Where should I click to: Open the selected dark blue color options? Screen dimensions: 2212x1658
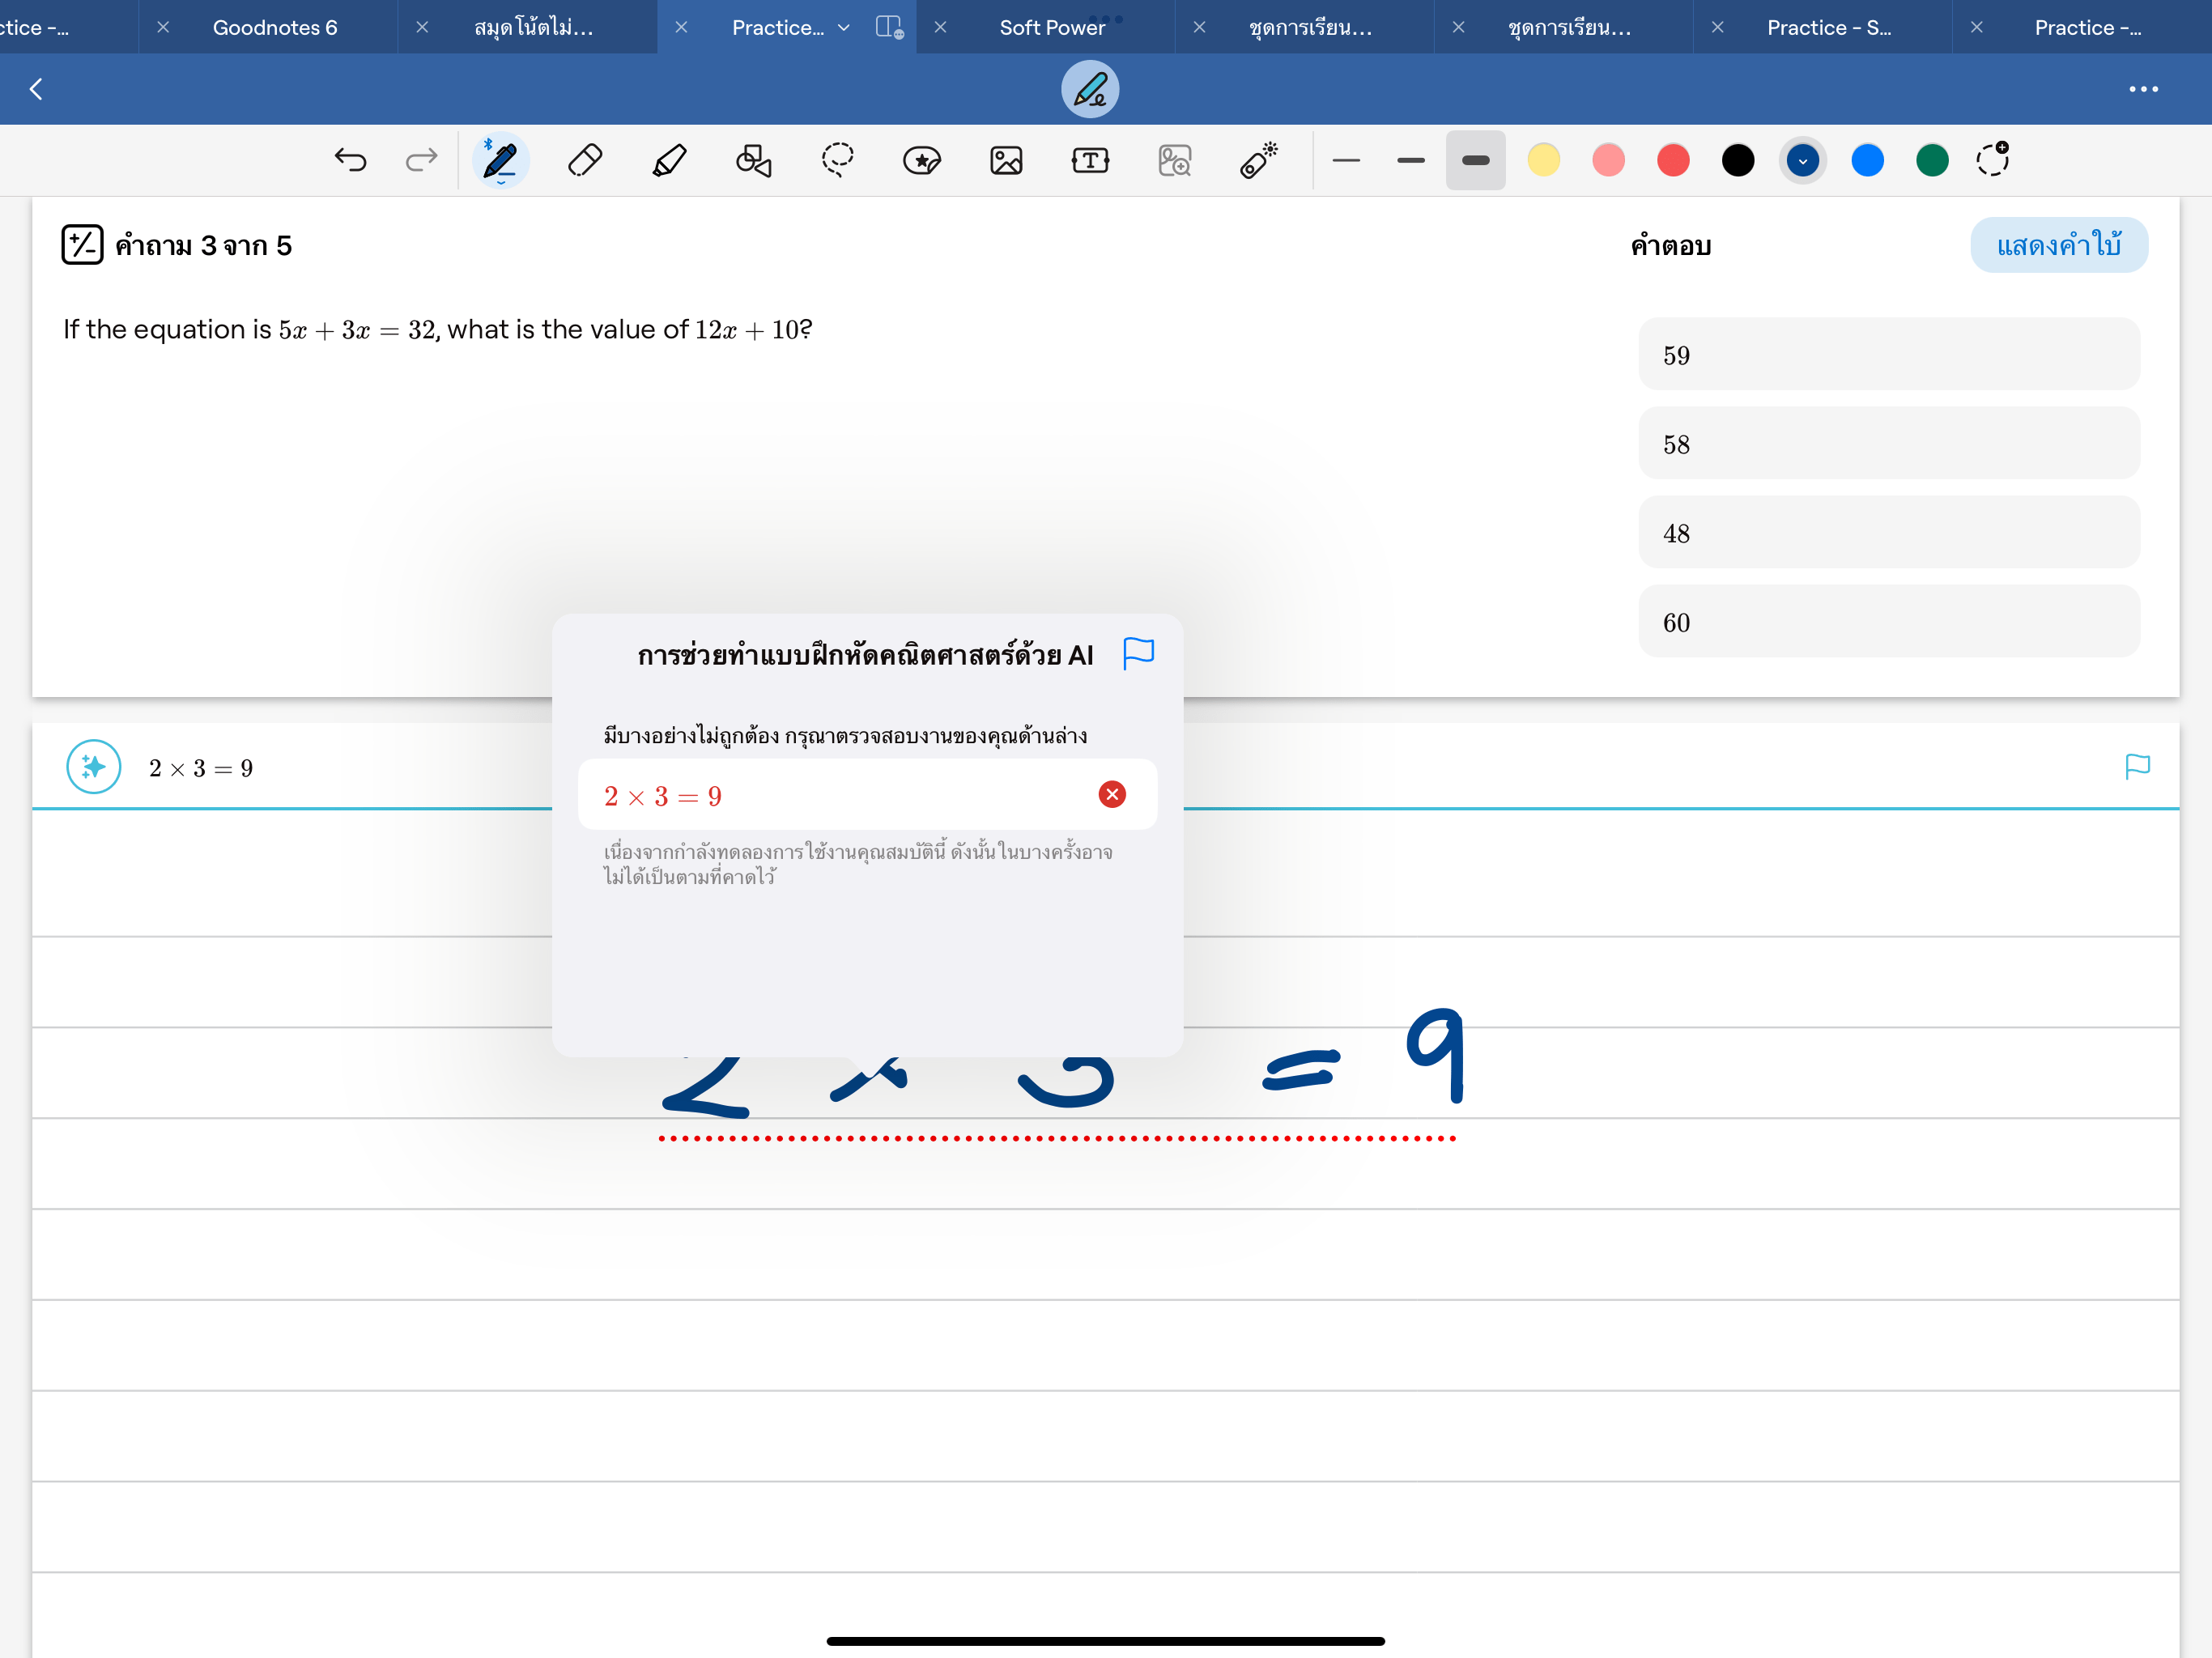click(x=1802, y=160)
